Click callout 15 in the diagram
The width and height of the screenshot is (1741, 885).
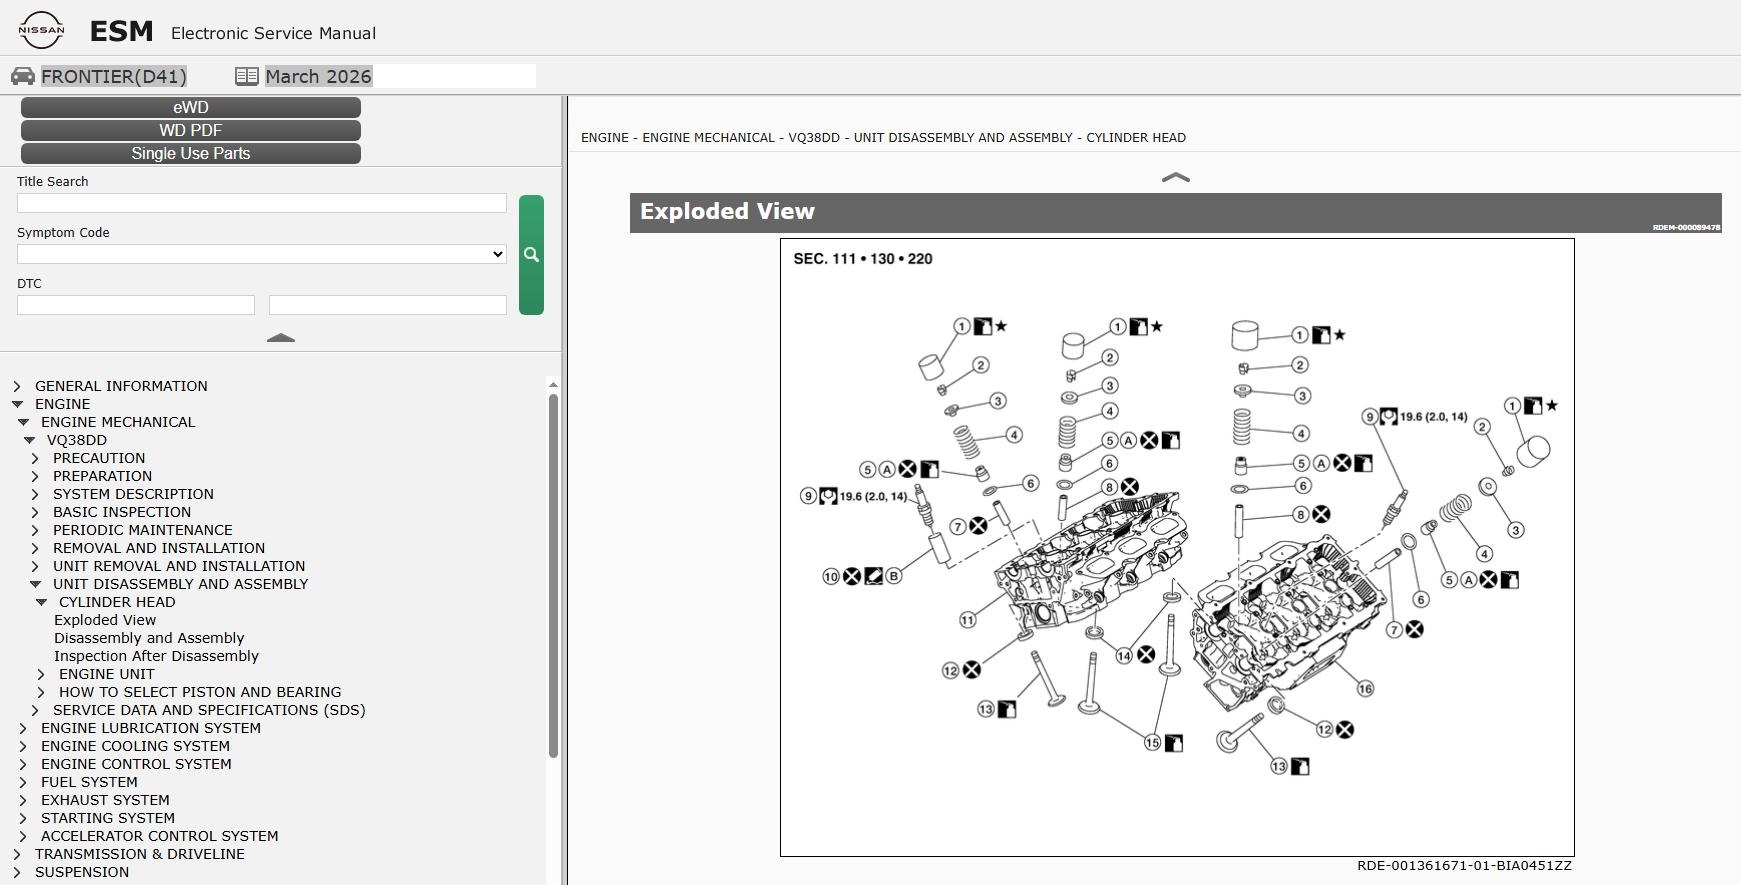[1152, 742]
